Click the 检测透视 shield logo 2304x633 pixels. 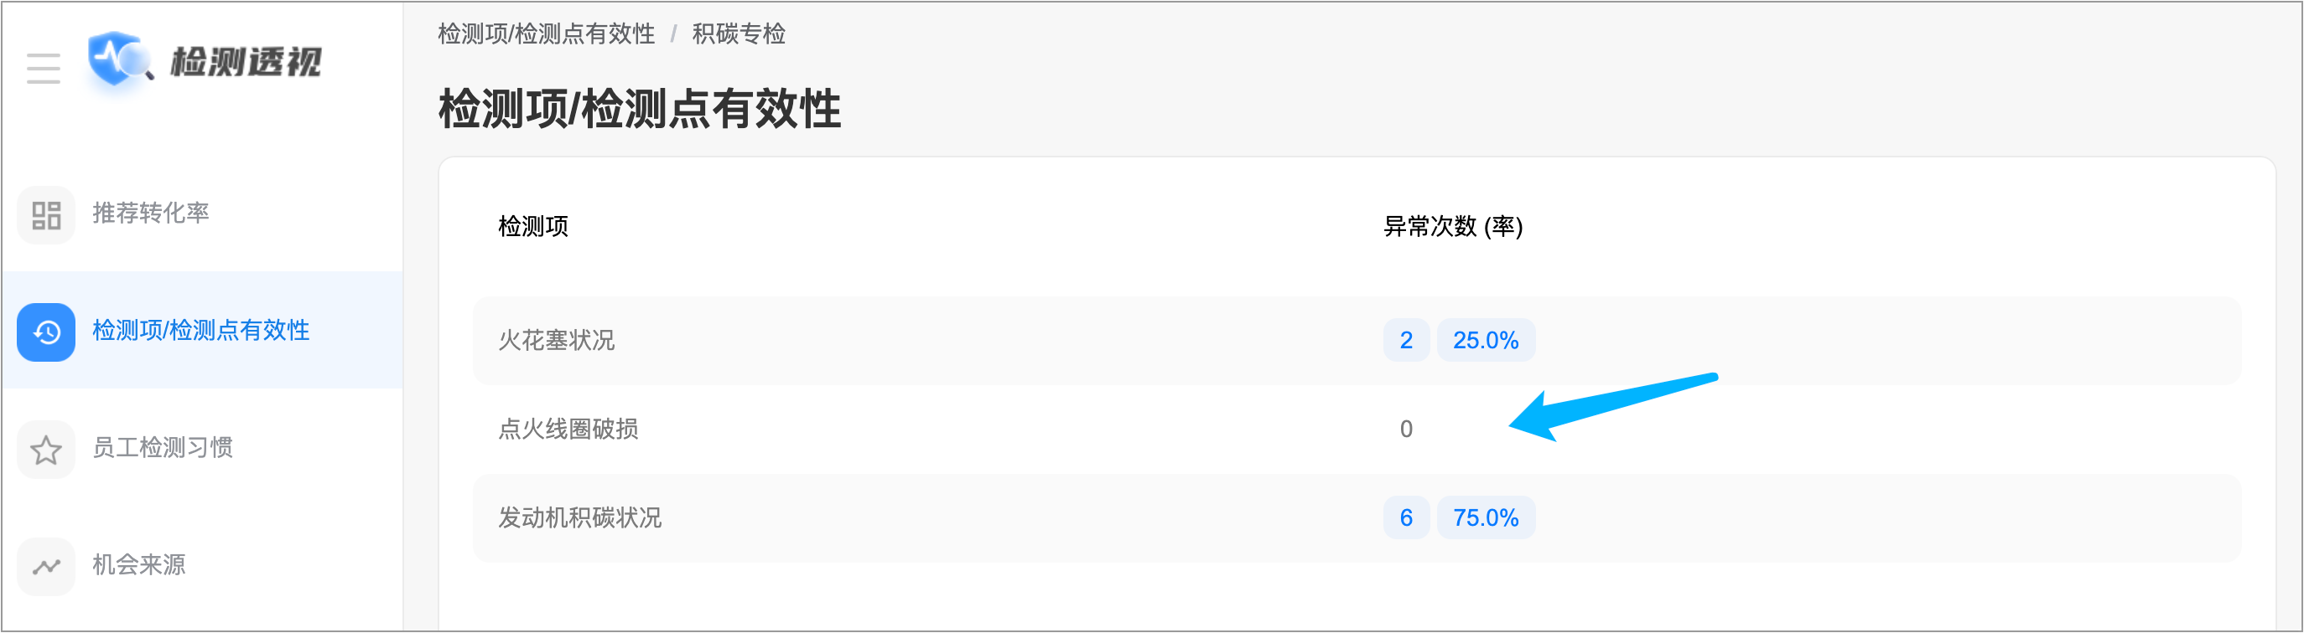[x=117, y=60]
